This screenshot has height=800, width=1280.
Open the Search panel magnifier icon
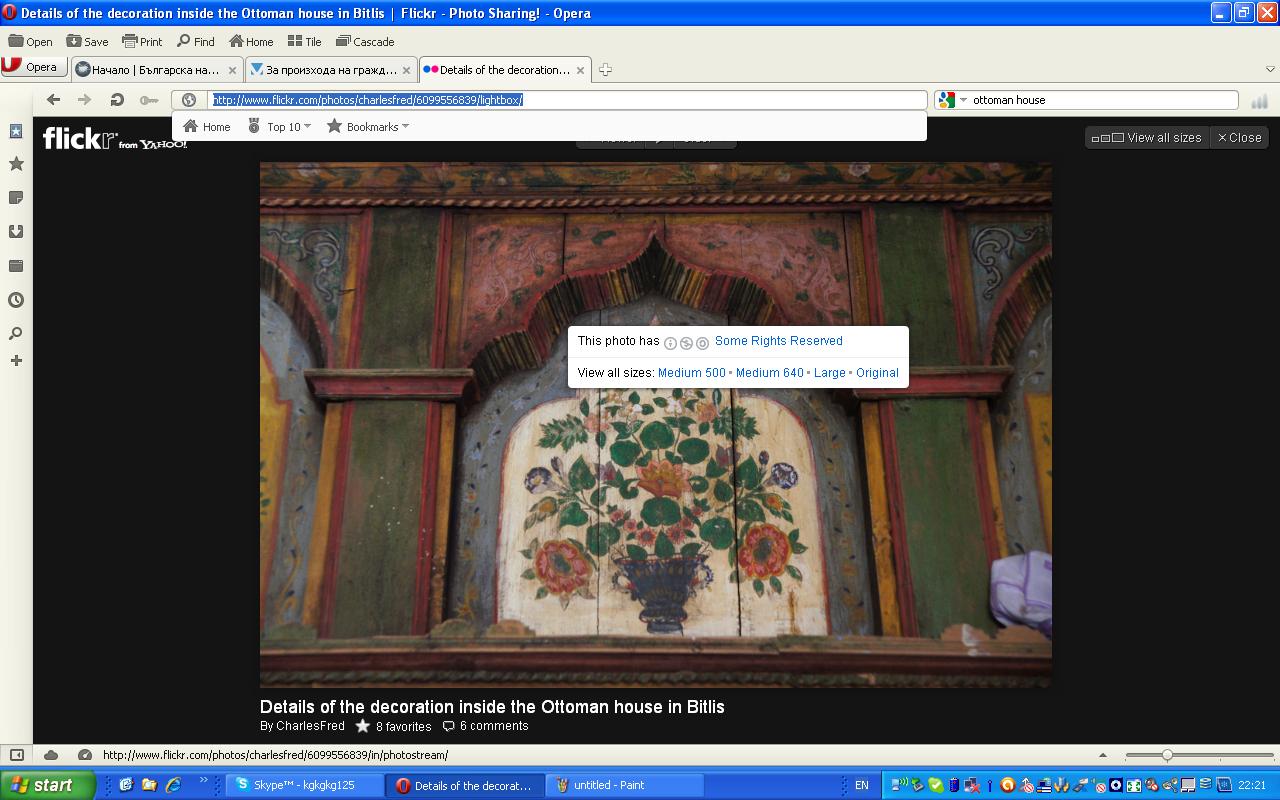point(16,333)
